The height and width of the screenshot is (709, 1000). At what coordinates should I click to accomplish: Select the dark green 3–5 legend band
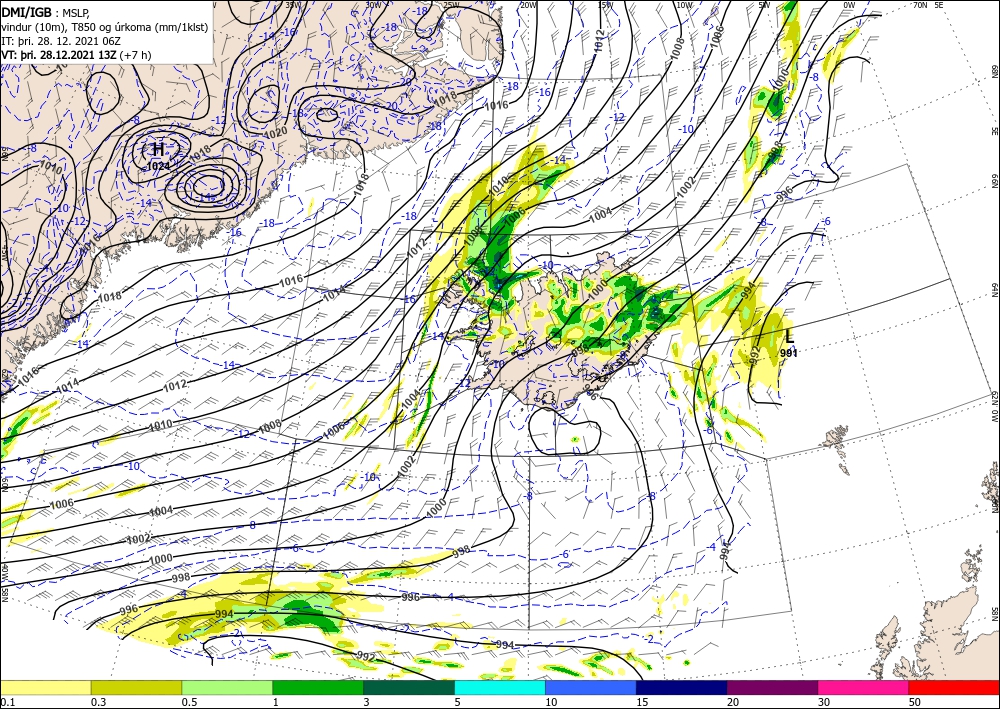[x=409, y=687]
